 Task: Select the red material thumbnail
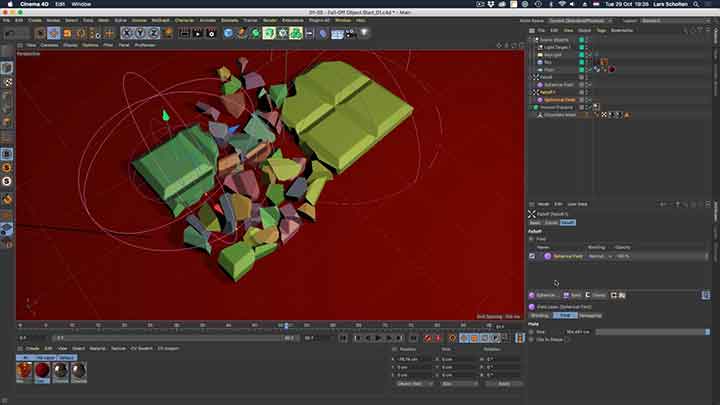point(42,371)
